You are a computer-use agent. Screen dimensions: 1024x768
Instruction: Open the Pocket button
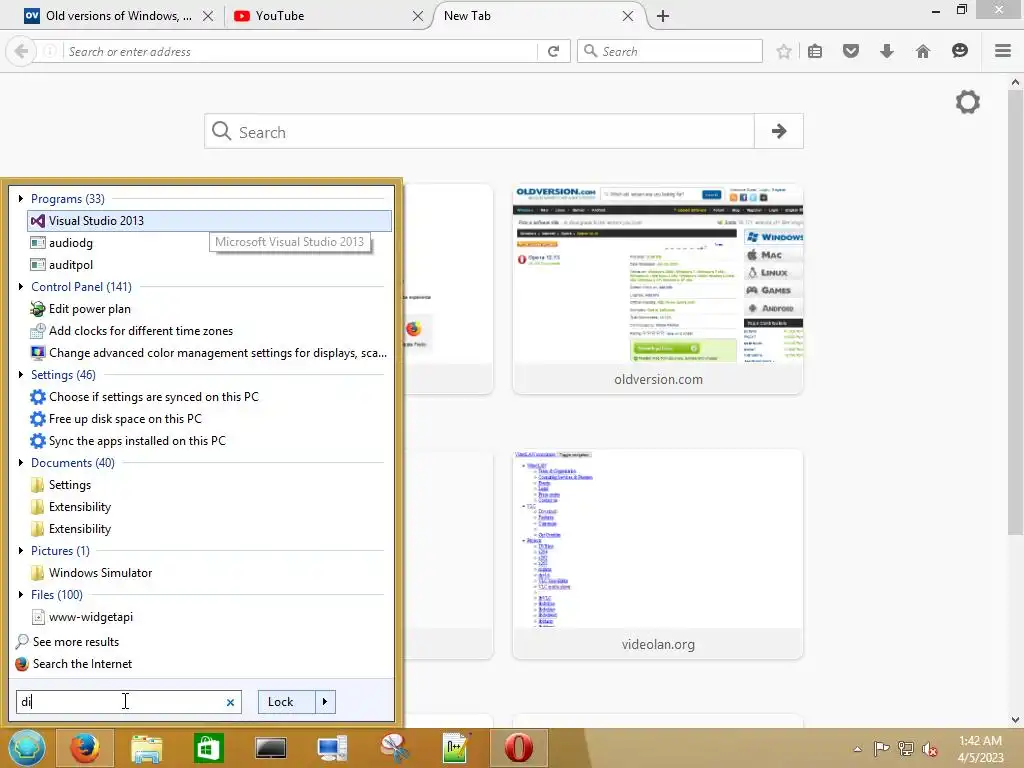pyautogui.click(x=851, y=51)
